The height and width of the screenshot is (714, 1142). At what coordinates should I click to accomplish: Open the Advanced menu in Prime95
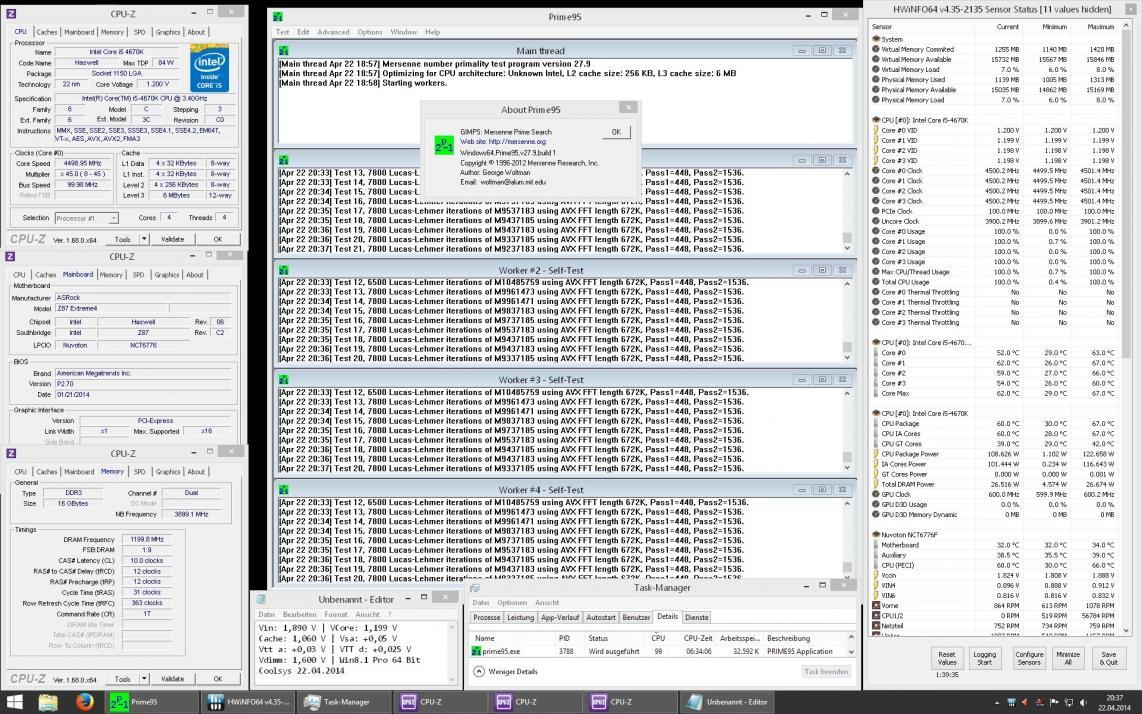[x=333, y=32]
